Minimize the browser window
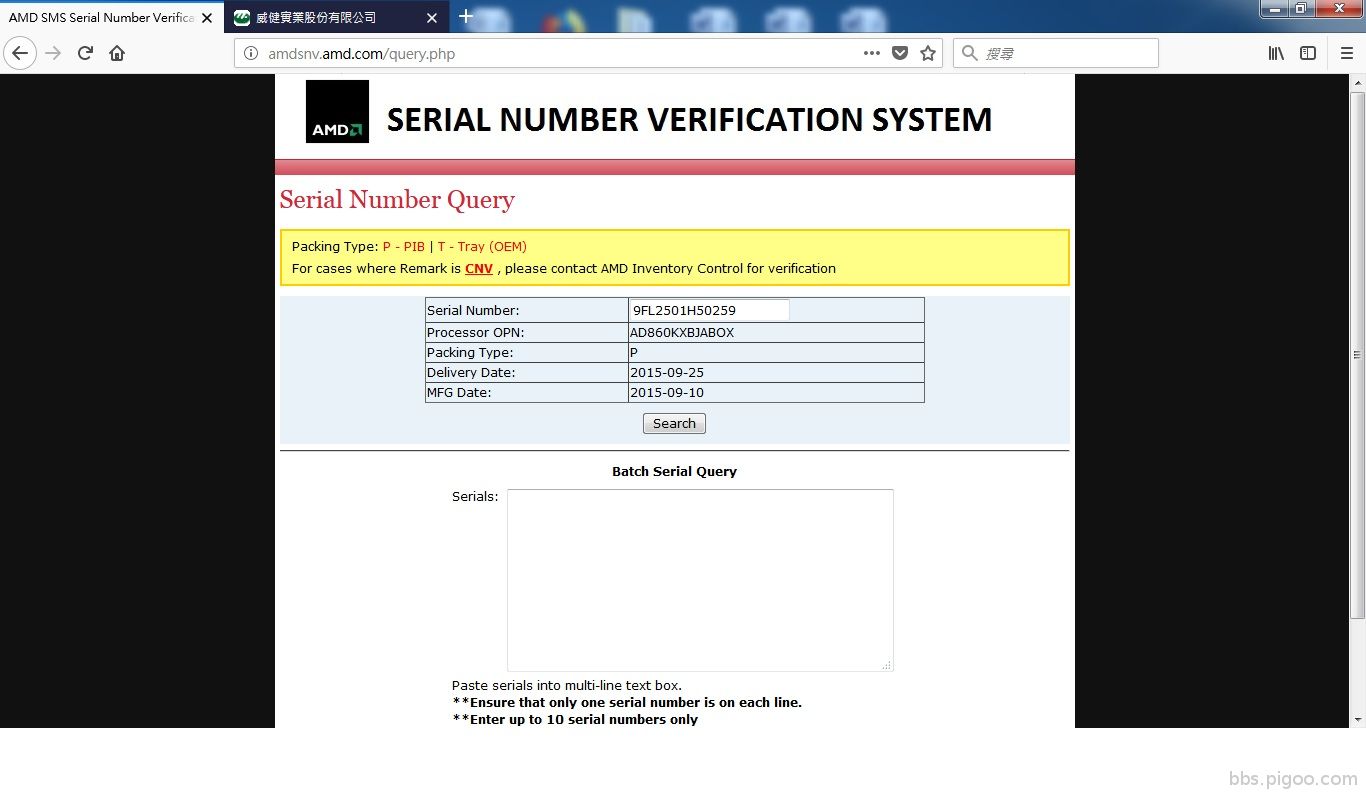 tap(1275, 9)
